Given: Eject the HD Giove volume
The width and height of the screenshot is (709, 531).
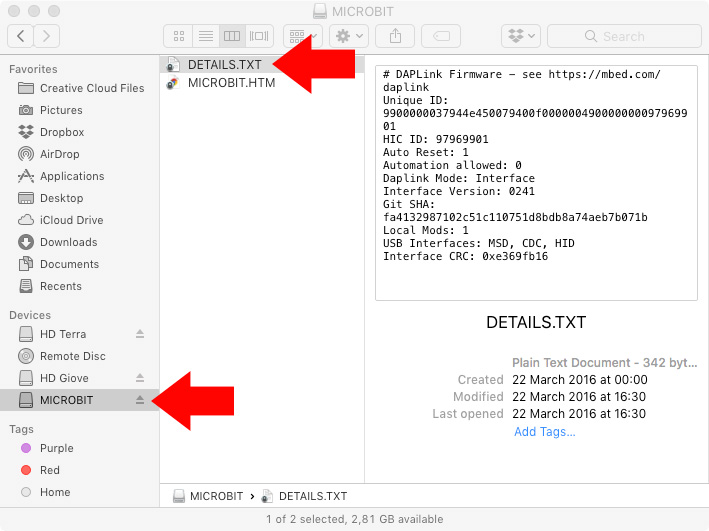Looking at the screenshot, I should point(140,378).
